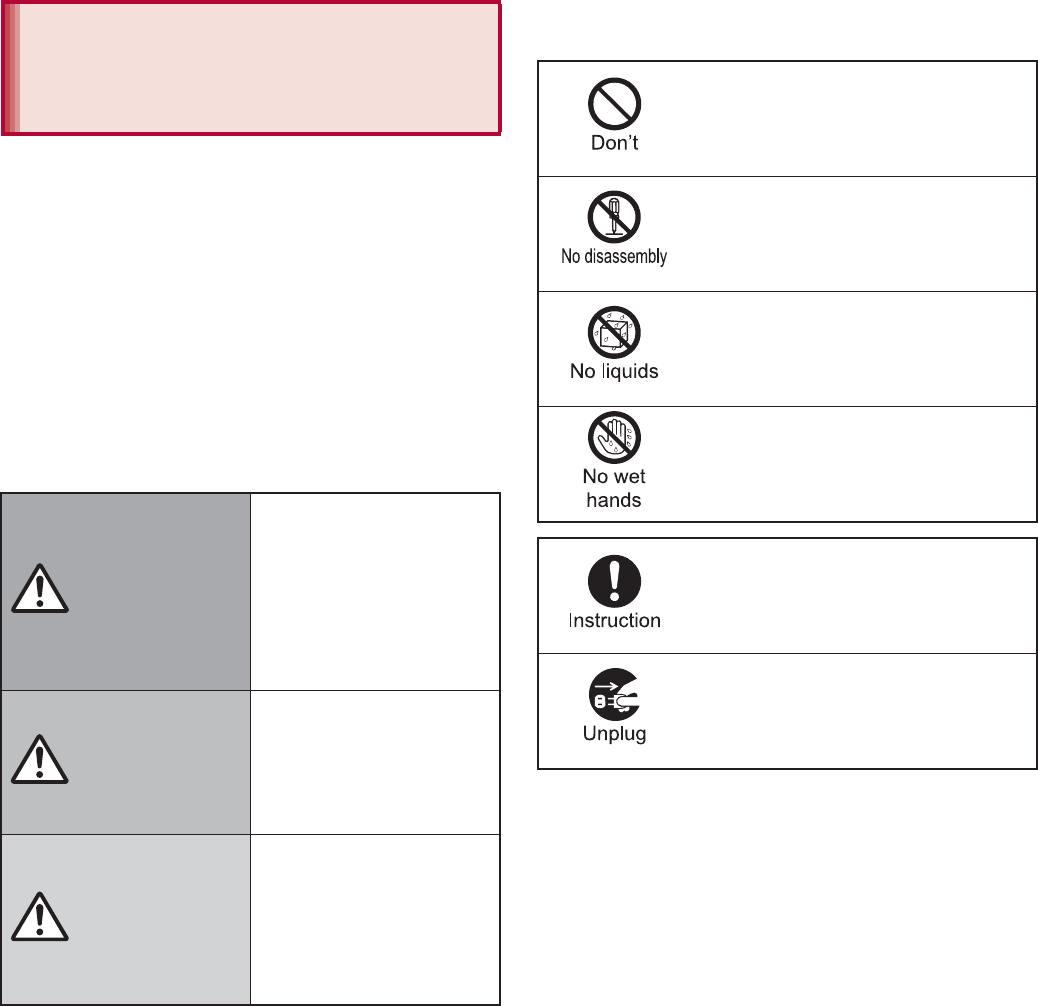Select the Unplug power plug icon
This screenshot has height=1006, width=1038.
point(614,694)
